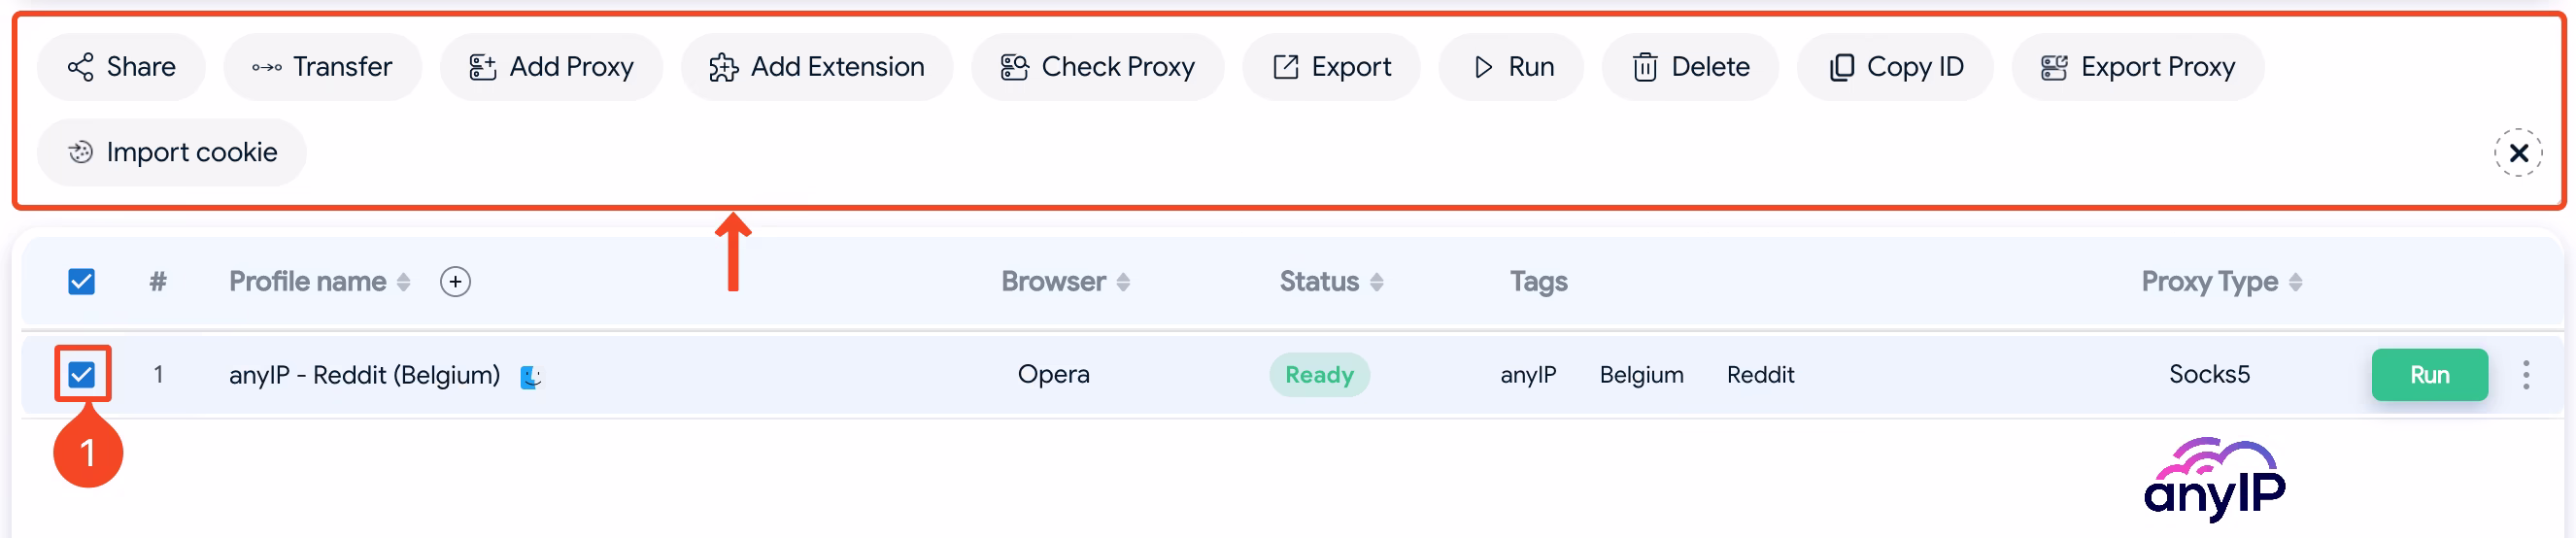The height and width of the screenshot is (538, 2576).
Task: Click the Export Proxy button
Action: click(2137, 67)
